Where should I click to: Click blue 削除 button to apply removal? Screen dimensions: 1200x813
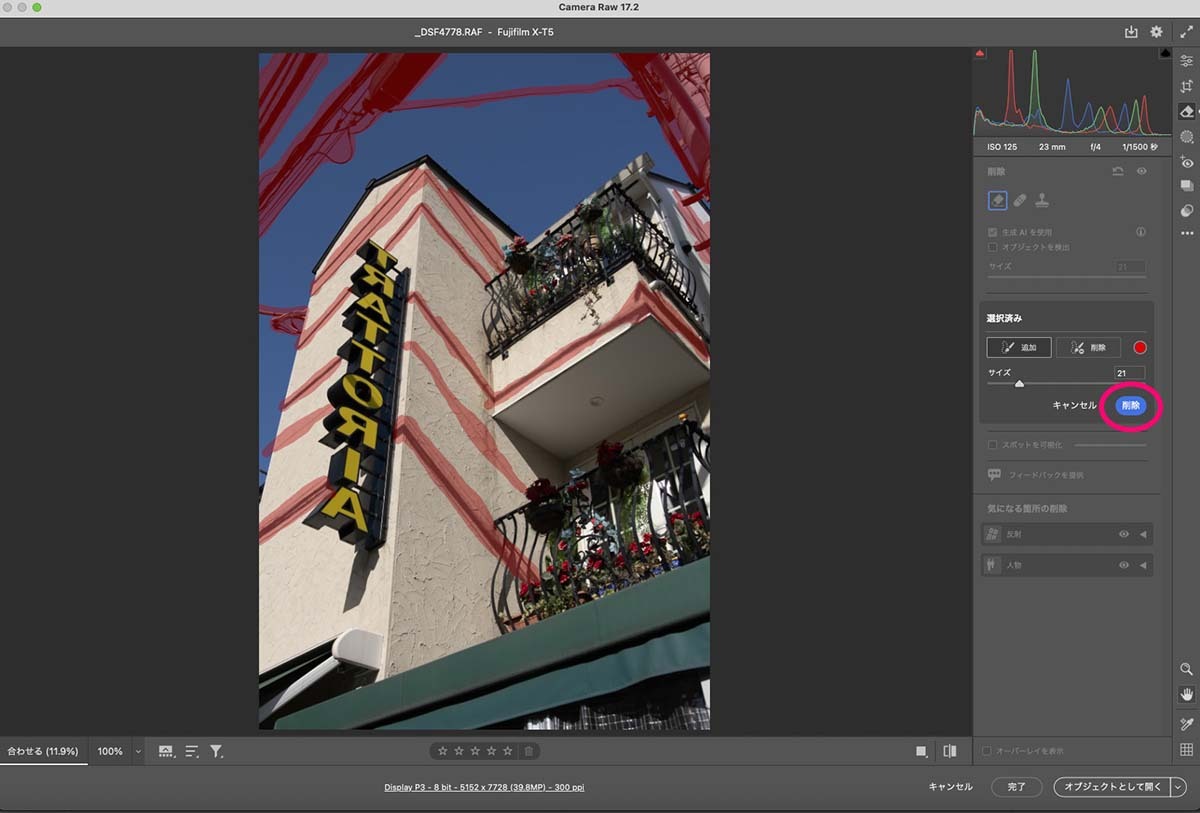pos(1131,405)
